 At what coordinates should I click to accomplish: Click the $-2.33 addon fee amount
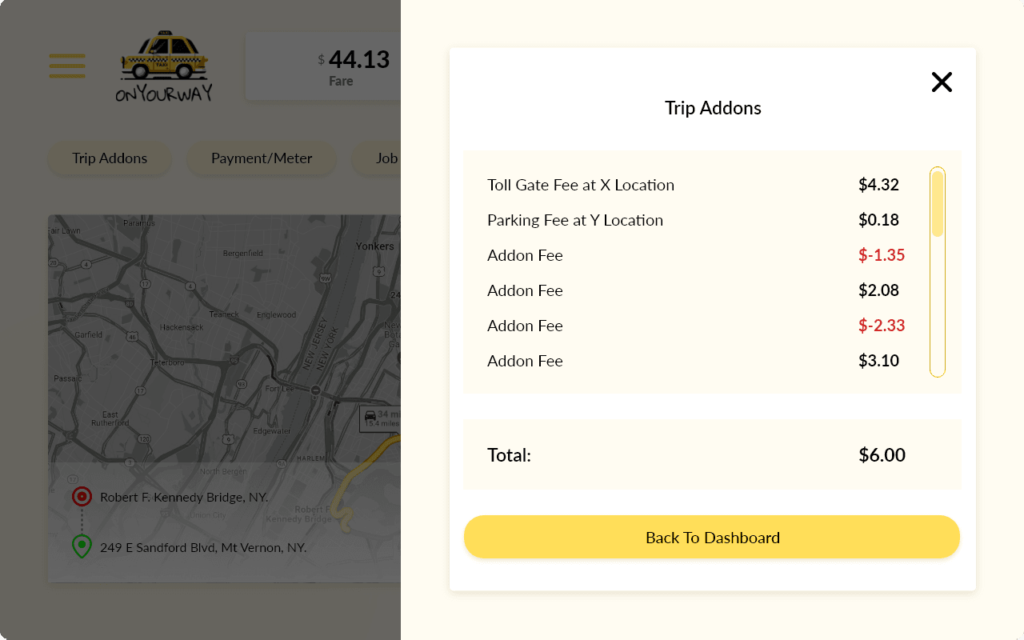coord(881,325)
